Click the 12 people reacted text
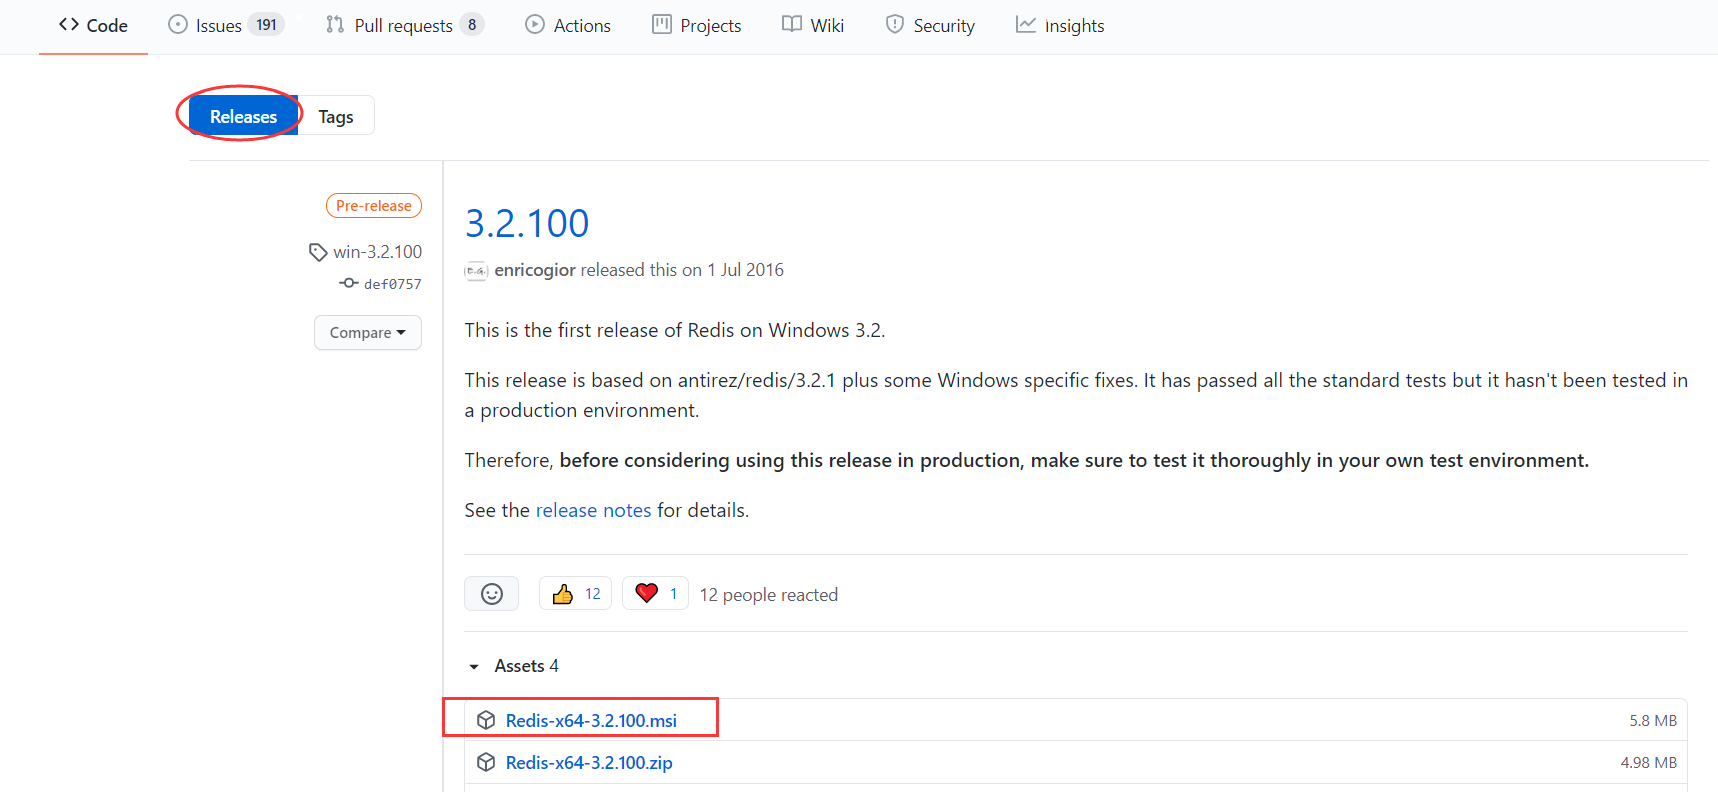The width and height of the screenshot is (1718, 792). [769, 595]
